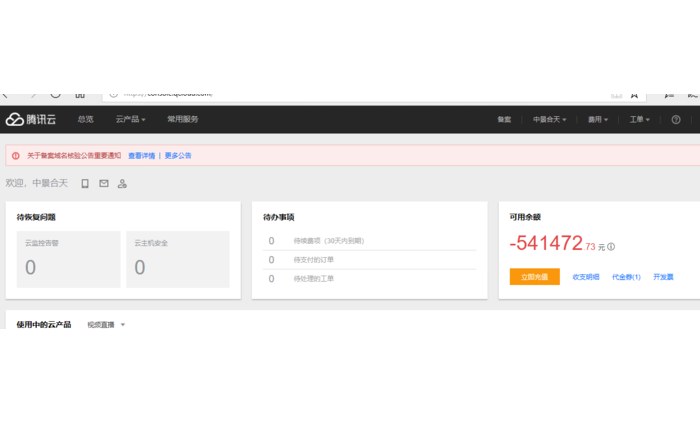Image resolution: width=700 pixels, height=422 pixels.
Task: Expand the 费用 dropdown in top bar
Action: [598, 119]
